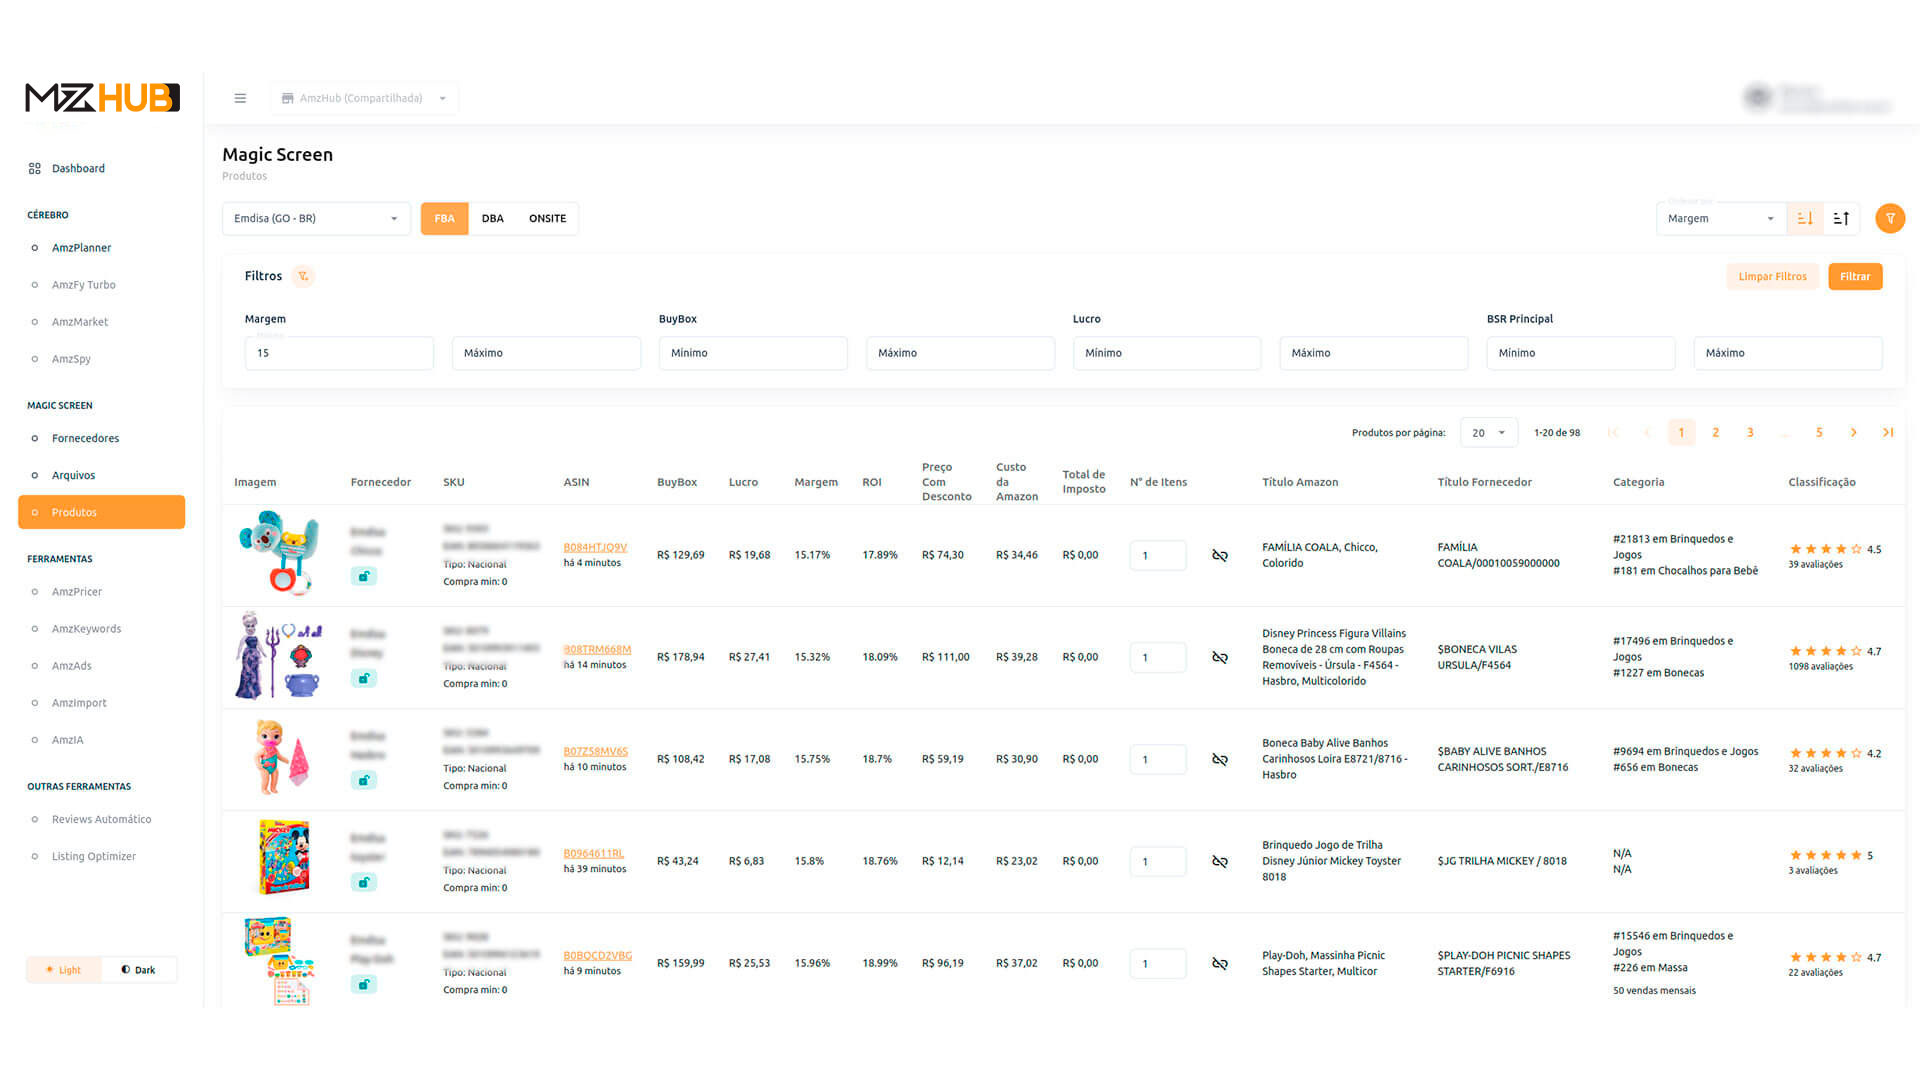Image resolution: width=1920 pixels, height=1080 pixels.
Task: Click the lock icon under first product supplier
Action: point(364,576)
